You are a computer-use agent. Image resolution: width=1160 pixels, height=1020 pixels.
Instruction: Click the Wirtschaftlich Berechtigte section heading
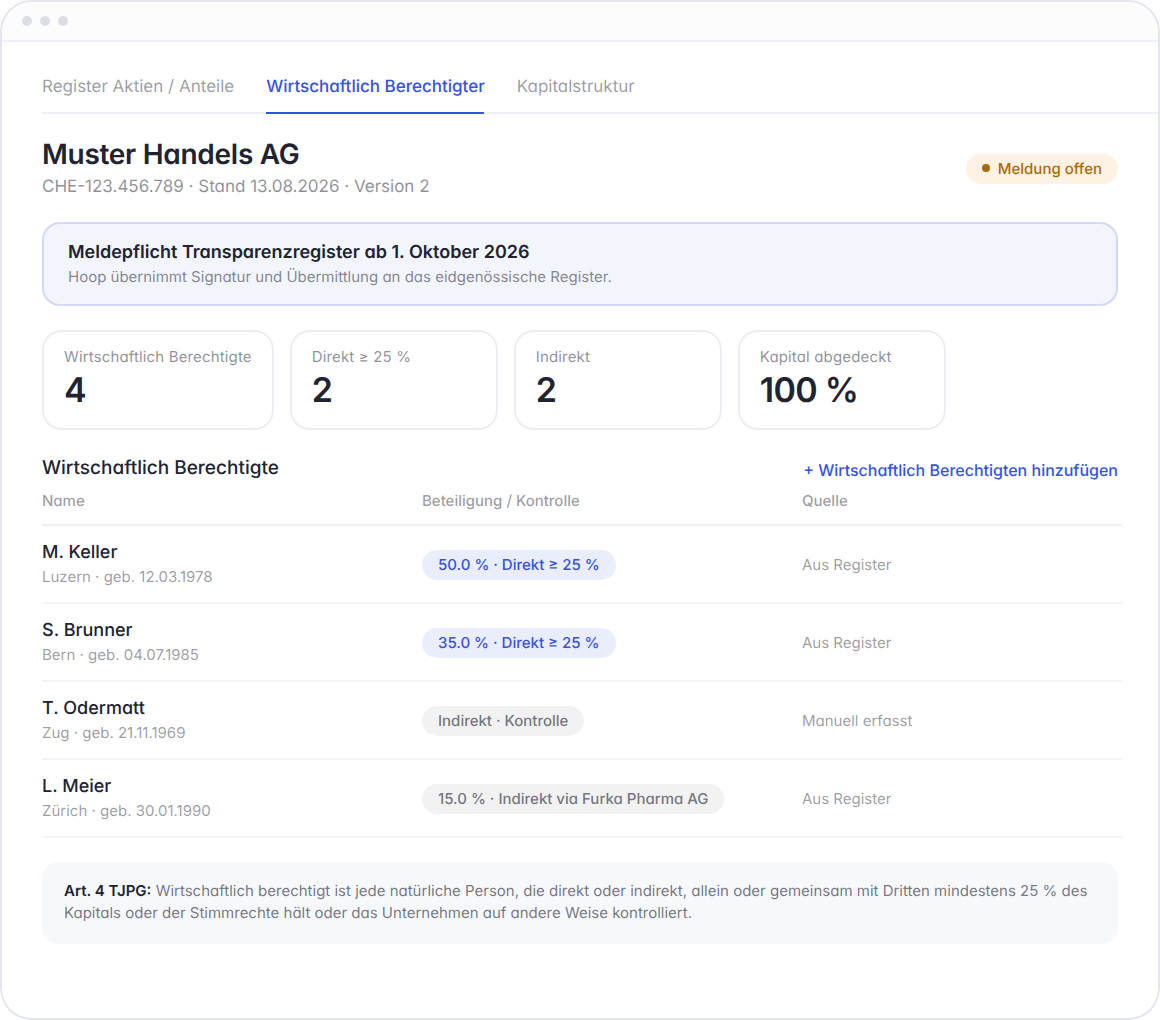tap(161, 467)
